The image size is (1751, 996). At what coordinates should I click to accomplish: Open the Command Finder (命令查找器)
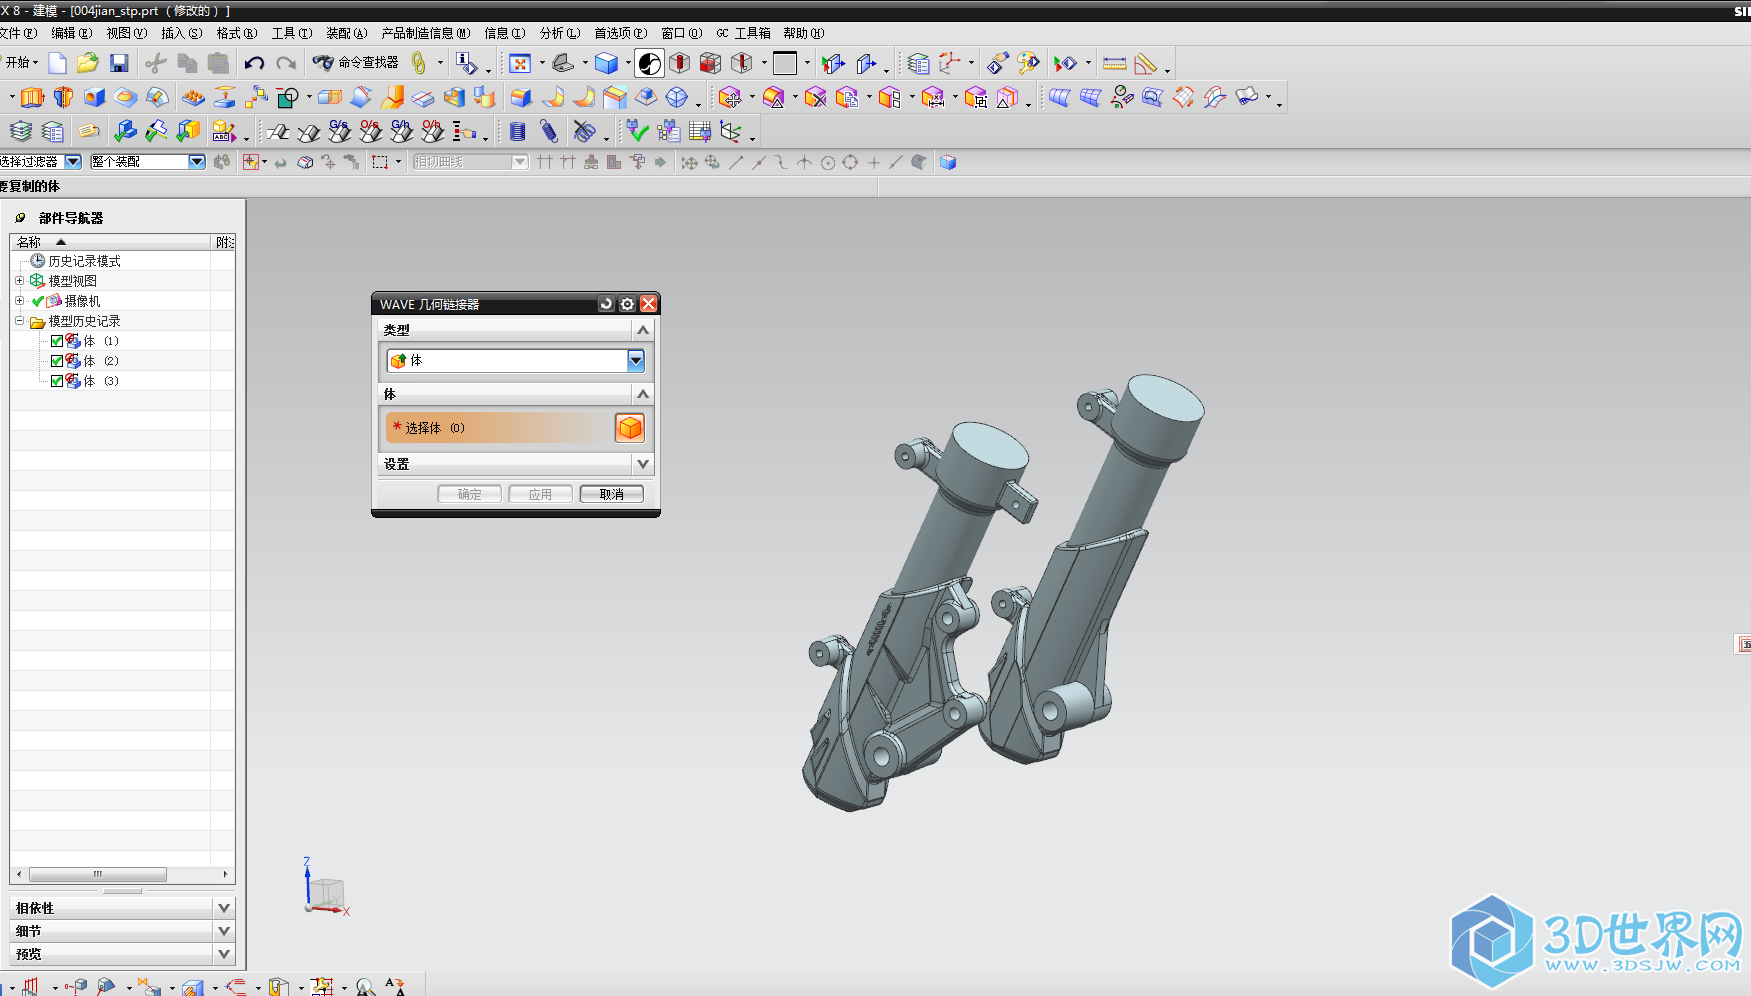click(356, 63)
